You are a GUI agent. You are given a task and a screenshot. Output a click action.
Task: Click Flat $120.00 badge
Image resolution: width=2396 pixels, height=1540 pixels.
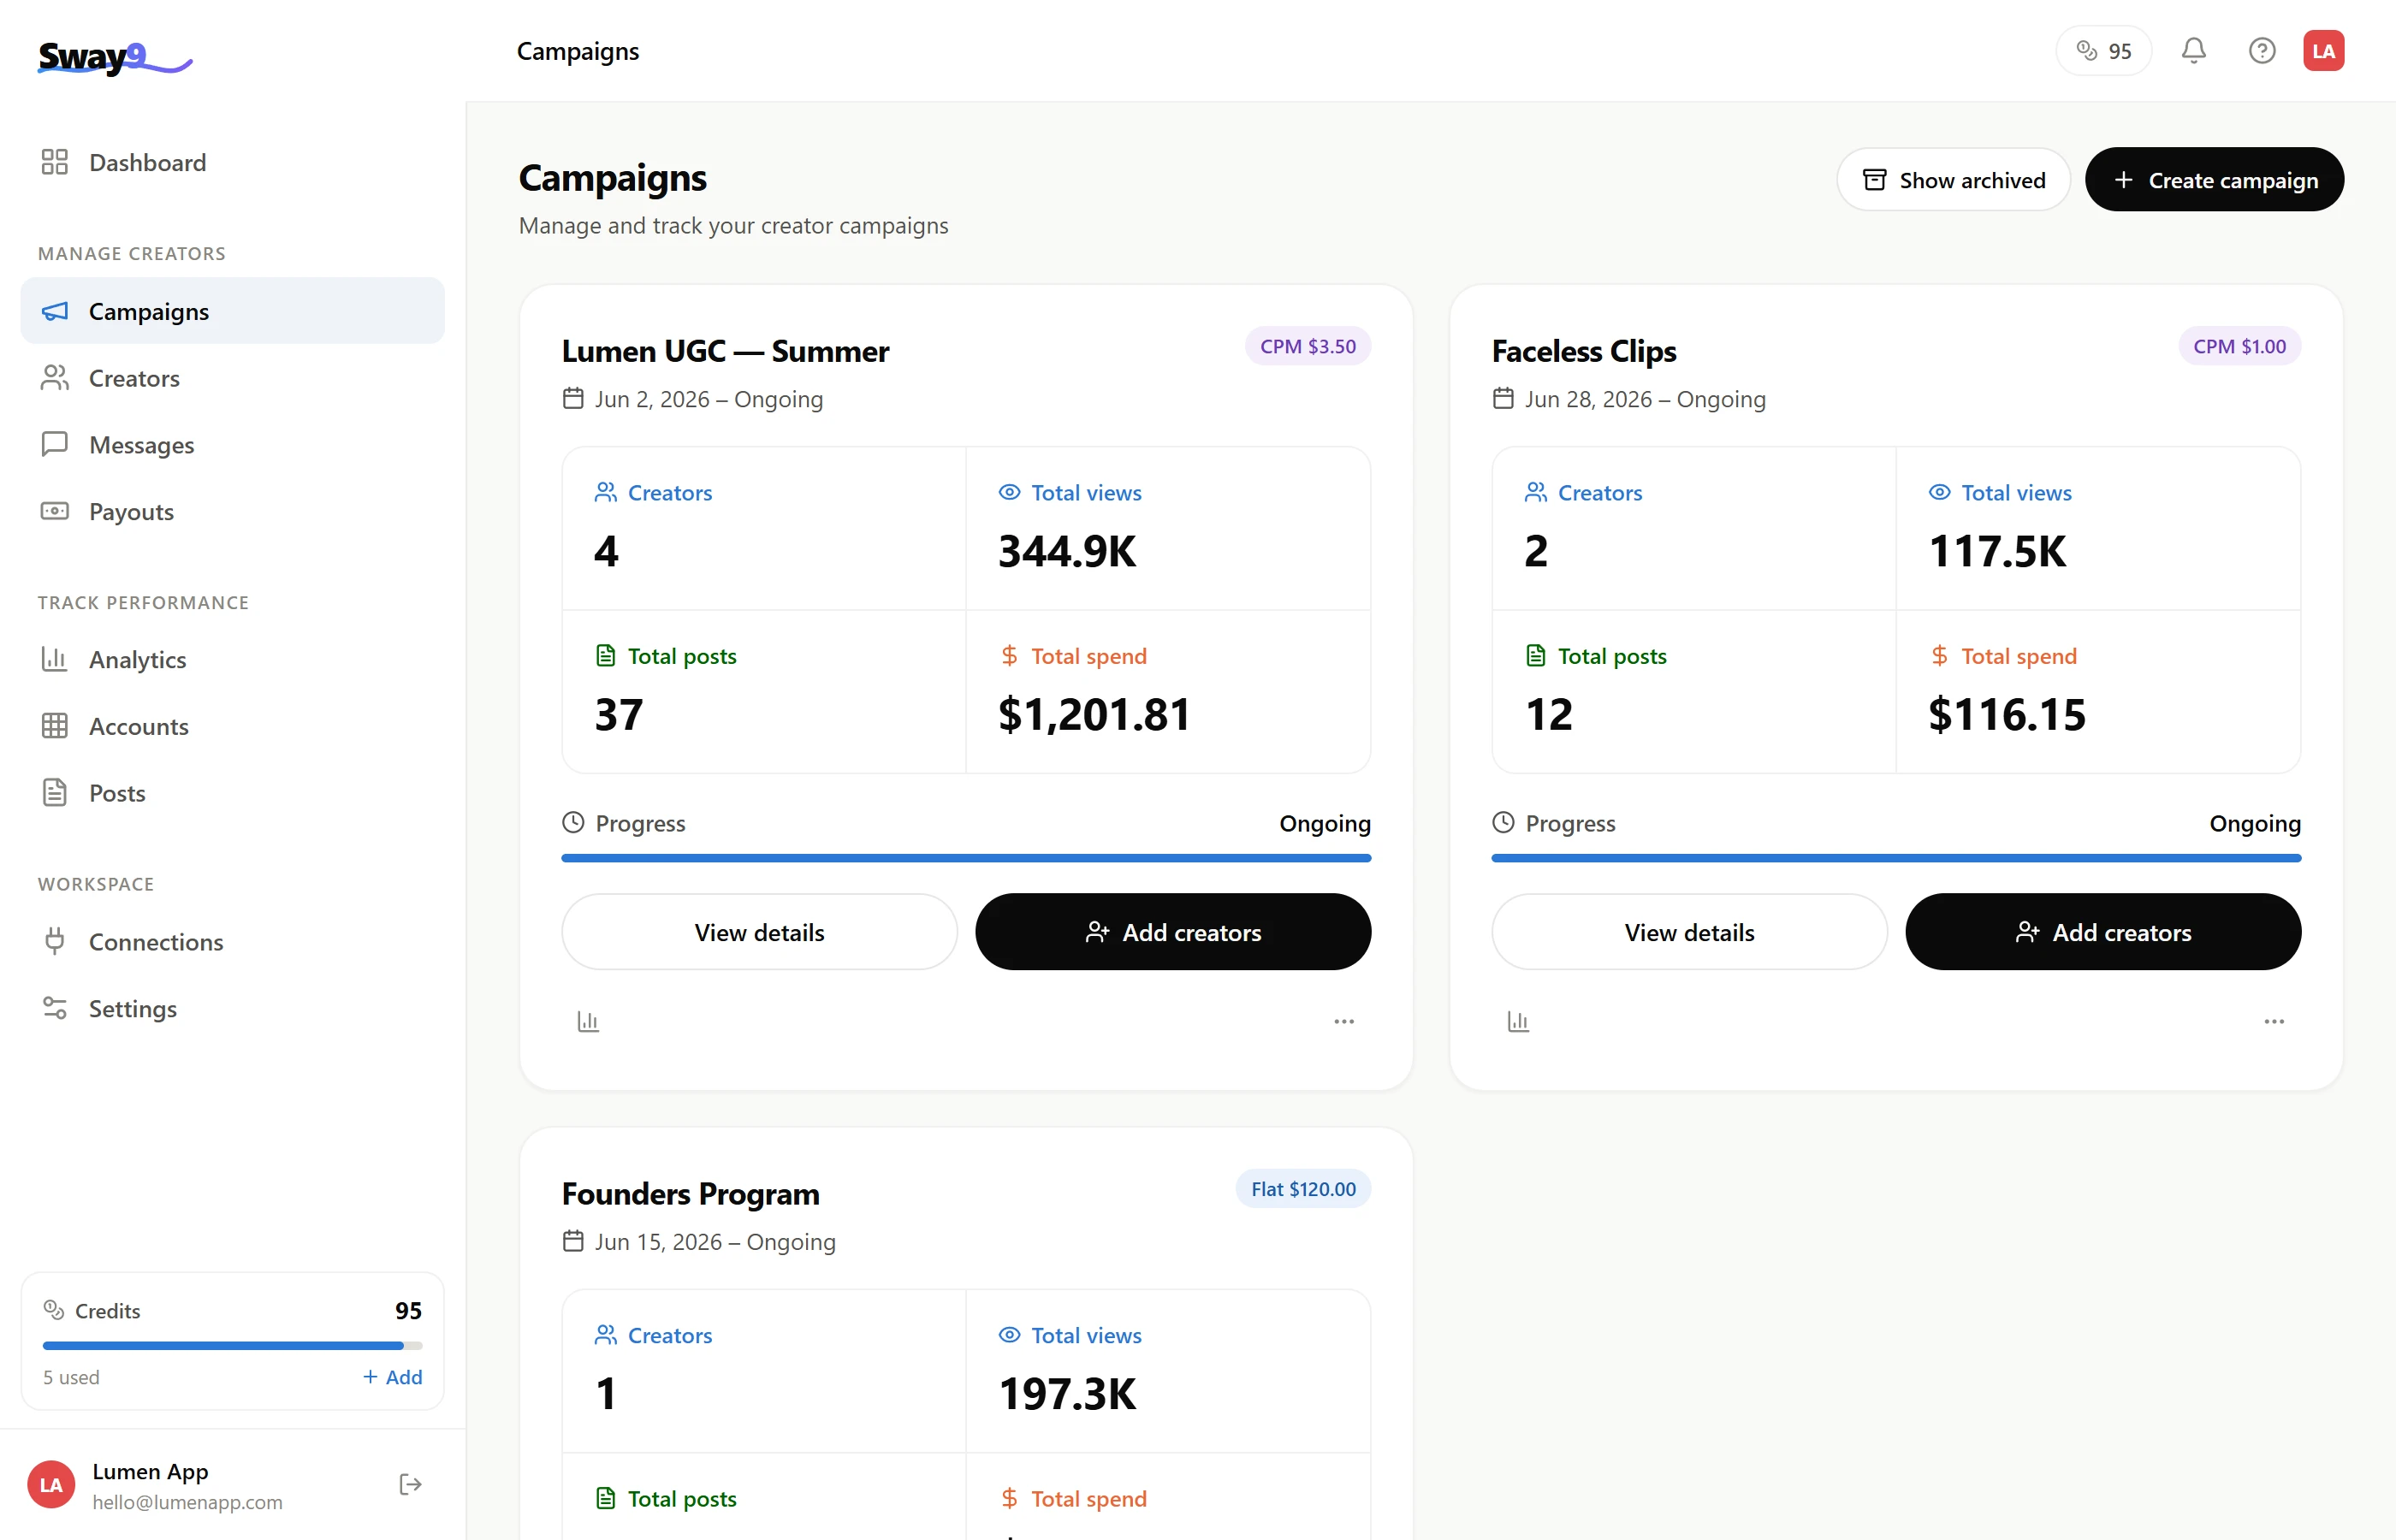point(1303,1189)
